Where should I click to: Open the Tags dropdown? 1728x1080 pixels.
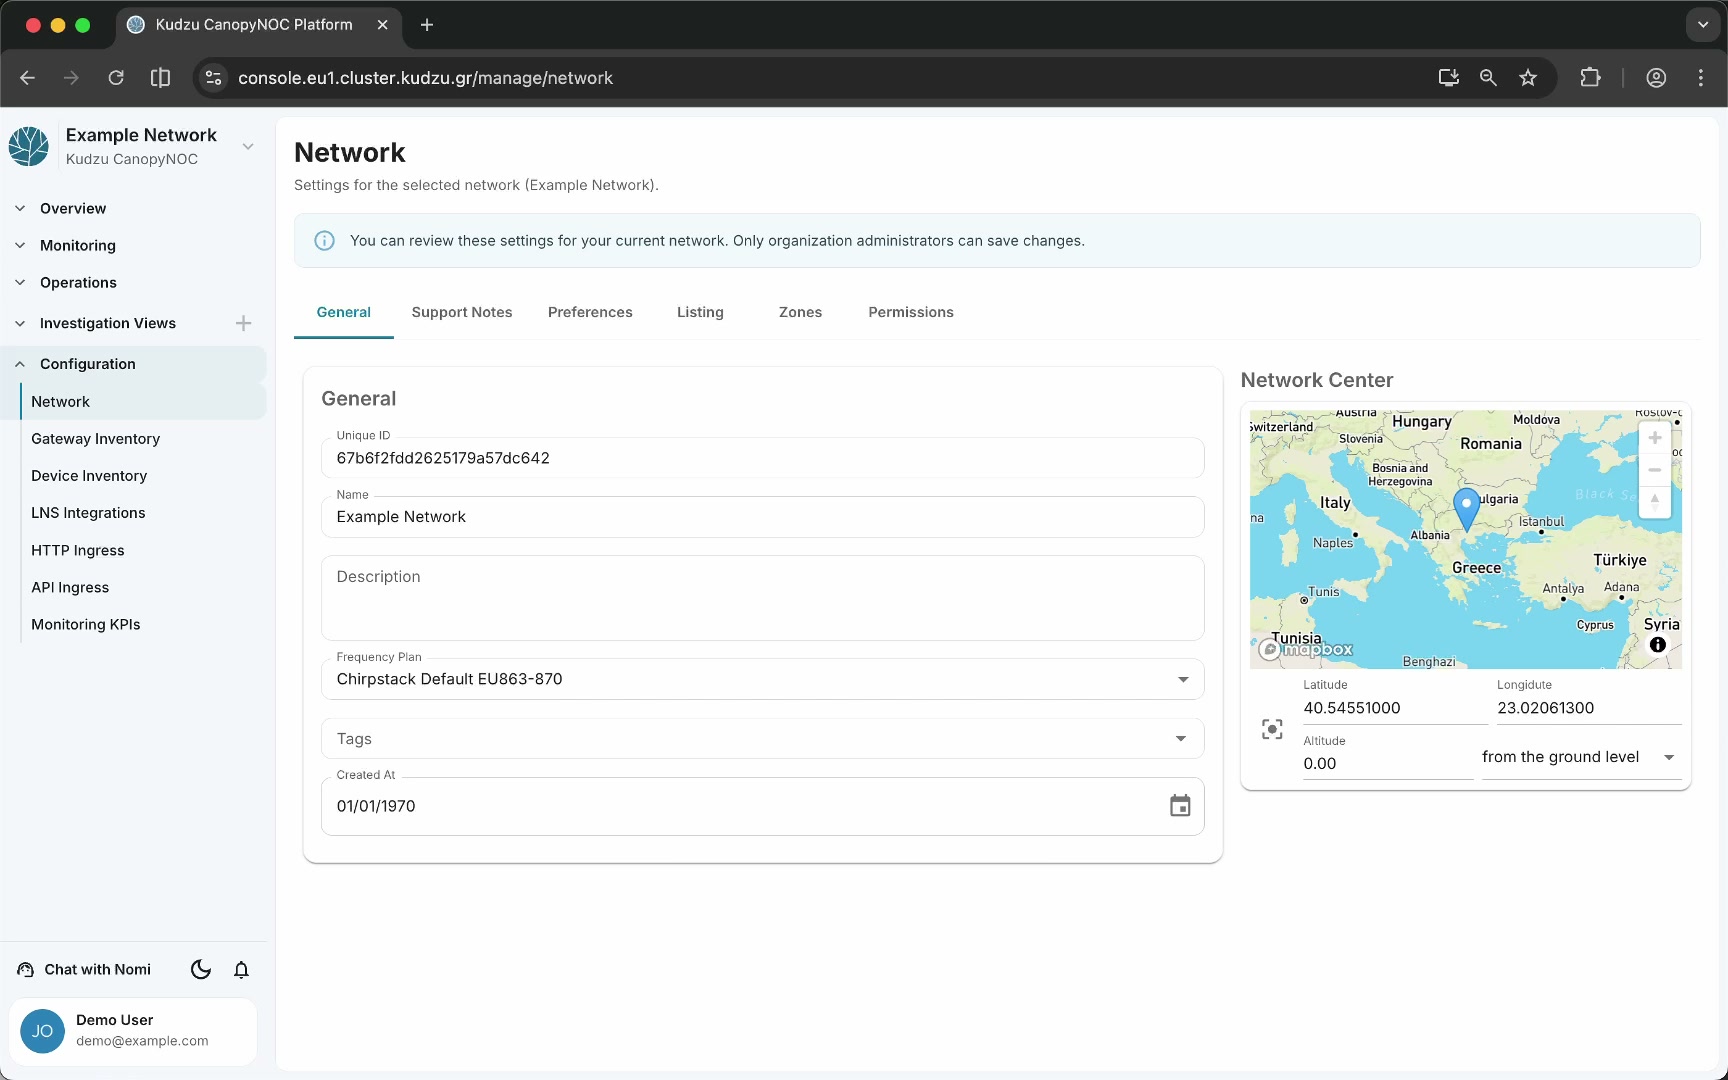[x=762, y=739]
